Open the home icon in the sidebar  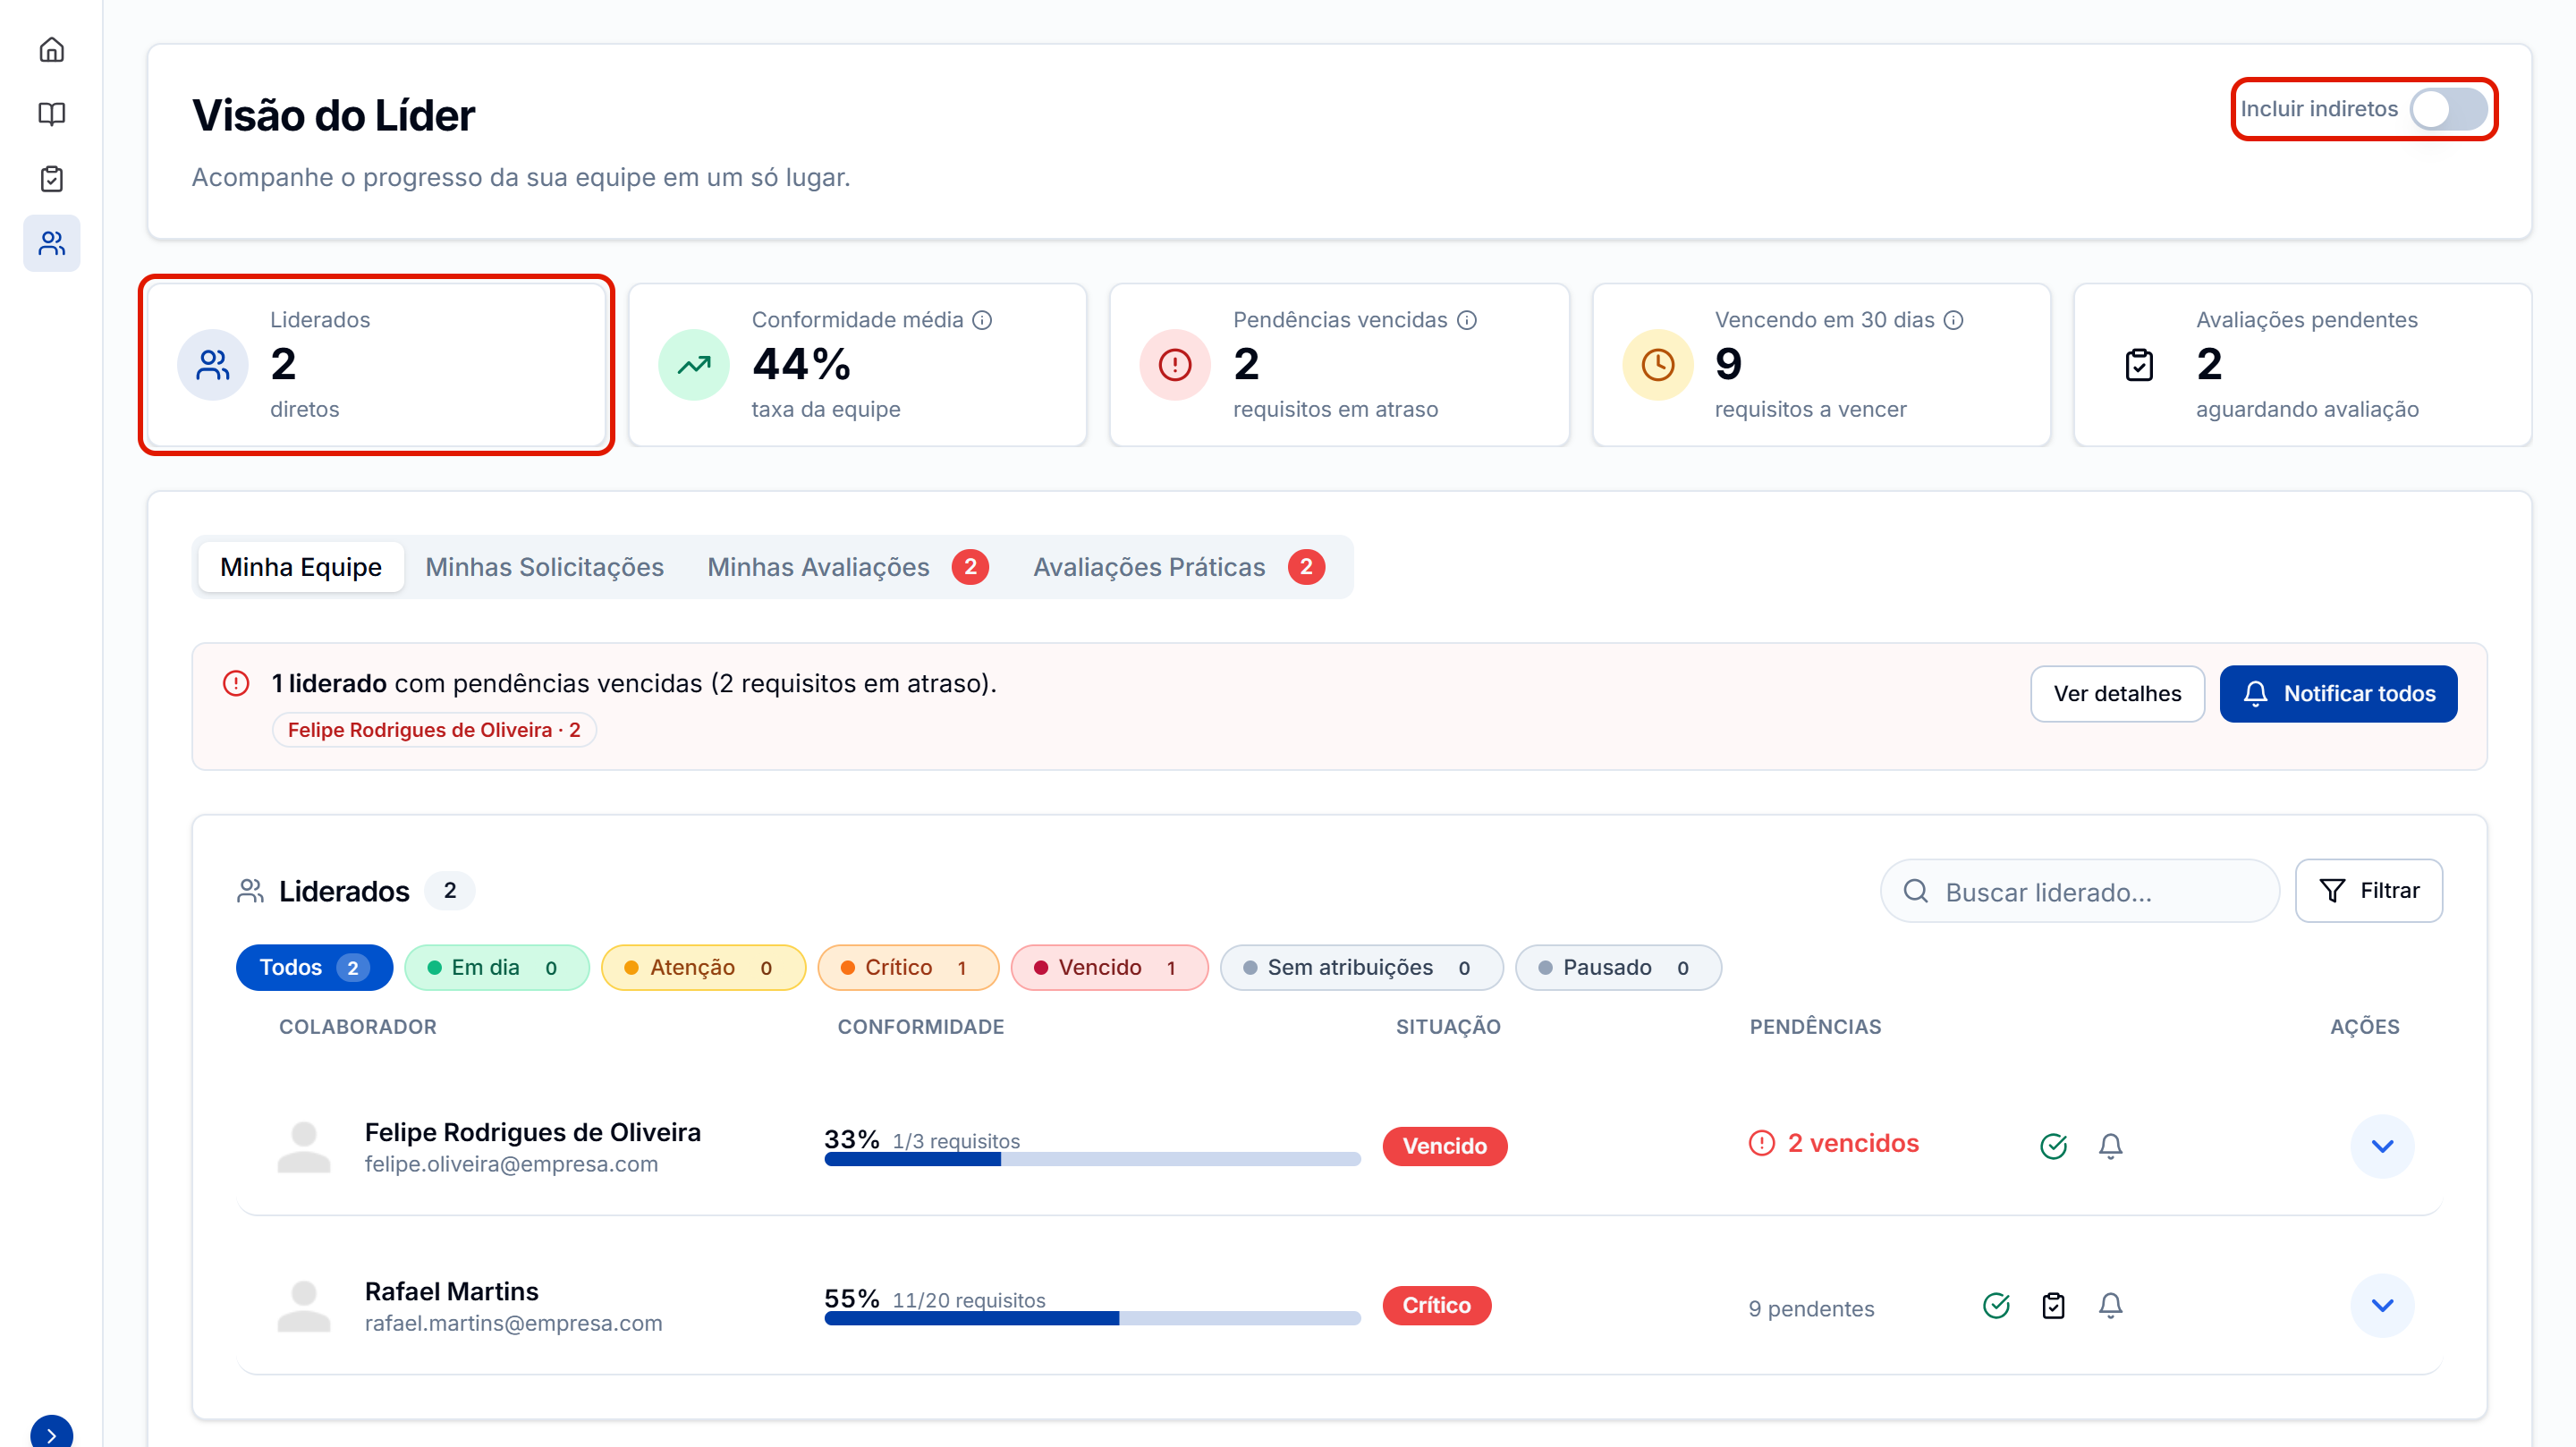tap(51, 49)
